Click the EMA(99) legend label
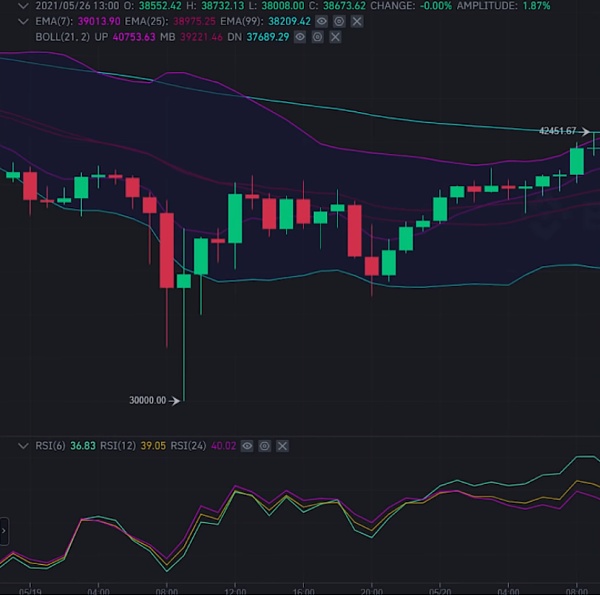600x596 pixels. pyautogui.click(x=243, y=21)
